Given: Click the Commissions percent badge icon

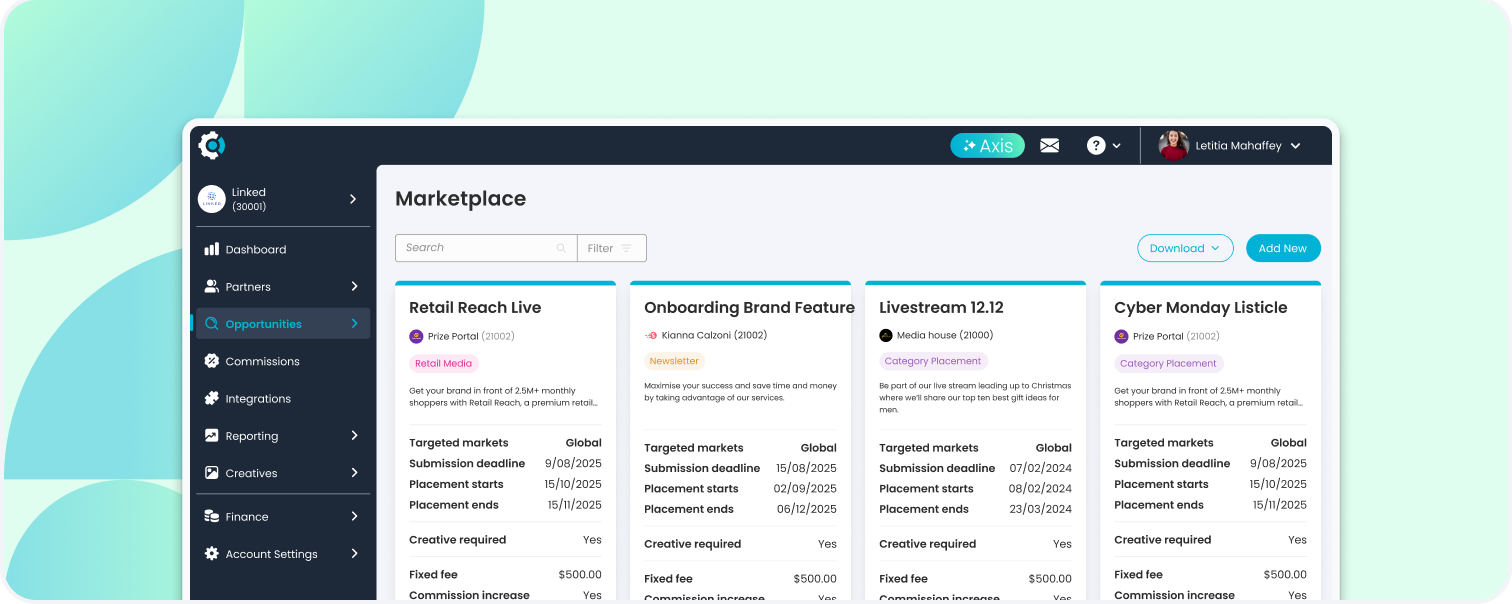Looking at the screenshot, I should pyautogui.click(x=211, y=361).
